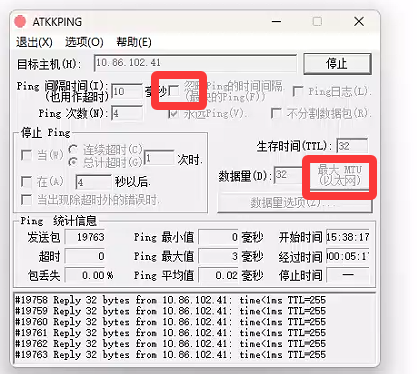The width and height of the screenshot is (417, 374).
Task: Click the 停止时间 value field
Action: click(348, 275)
